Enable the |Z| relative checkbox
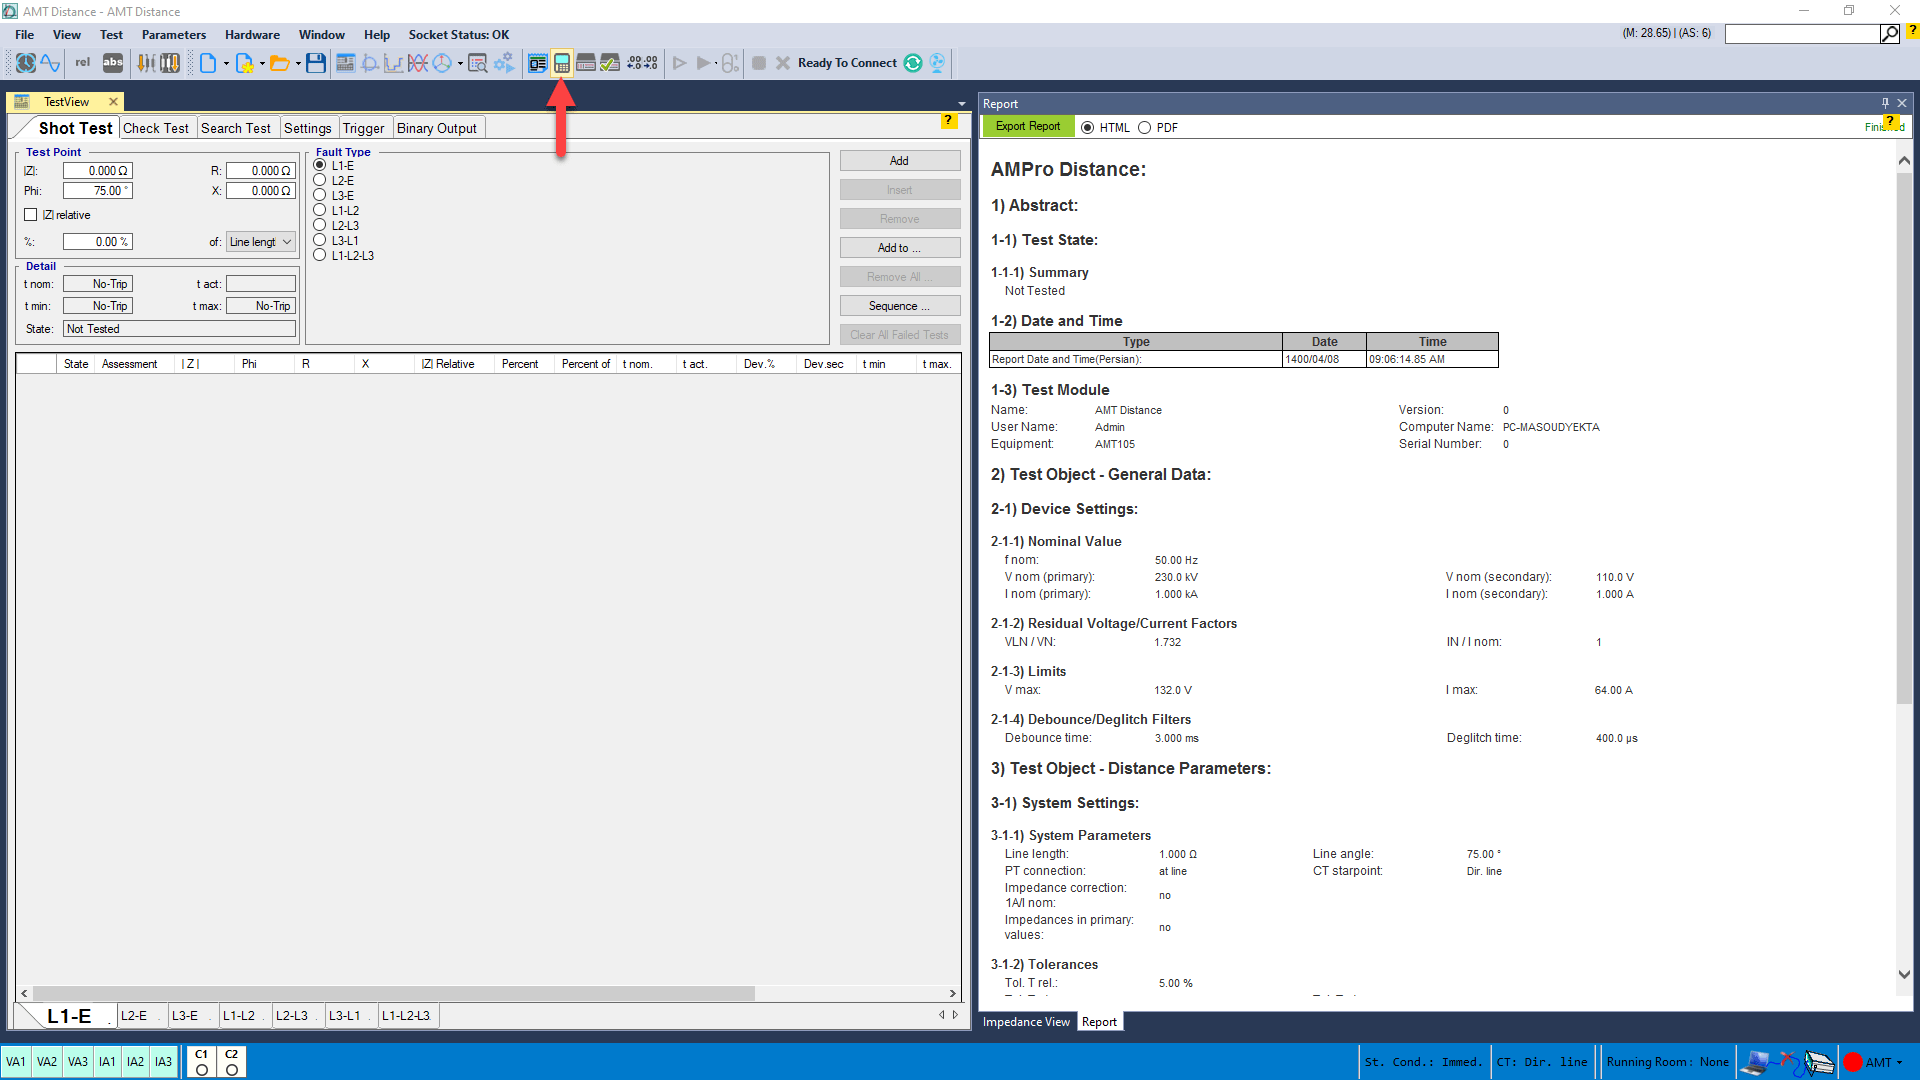The height and width of the screenshot is (1080, 1920). coord(31,215)
